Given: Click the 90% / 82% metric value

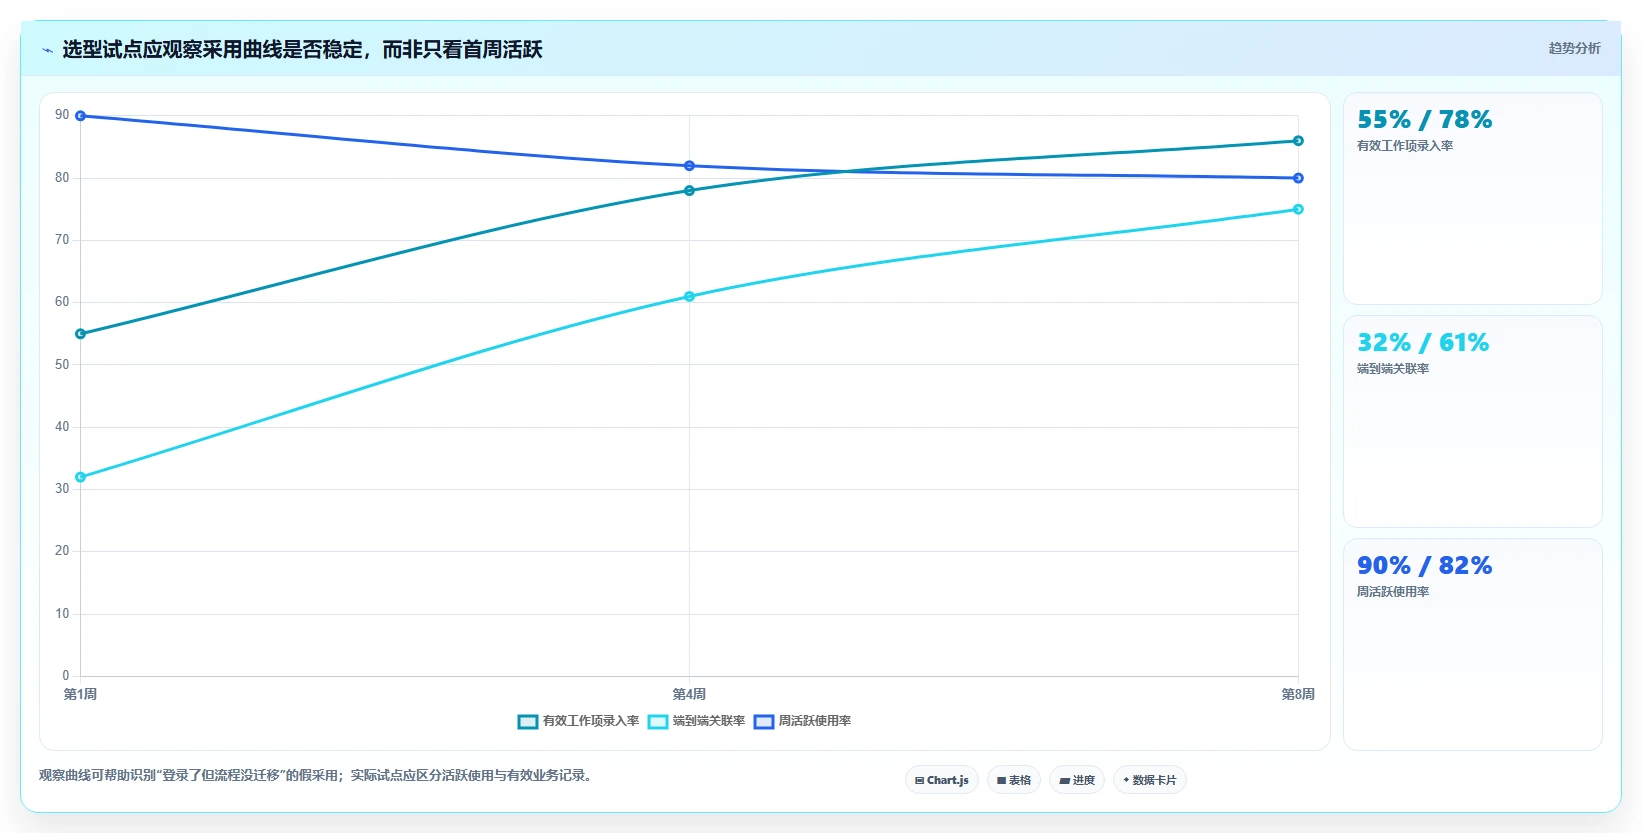Looking at the screenshot, I should (x=1424, y=566).
